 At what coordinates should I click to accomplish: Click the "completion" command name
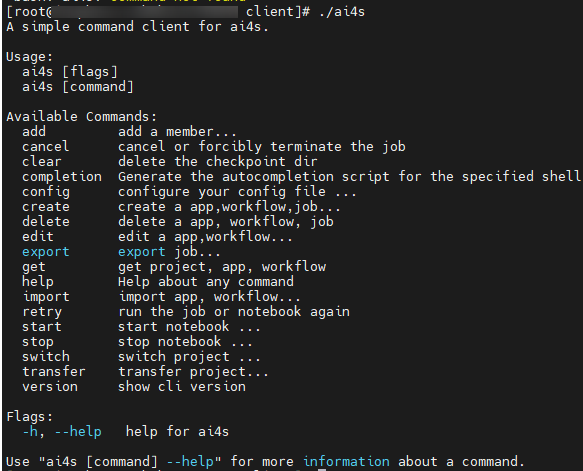(x=62, y=177)
